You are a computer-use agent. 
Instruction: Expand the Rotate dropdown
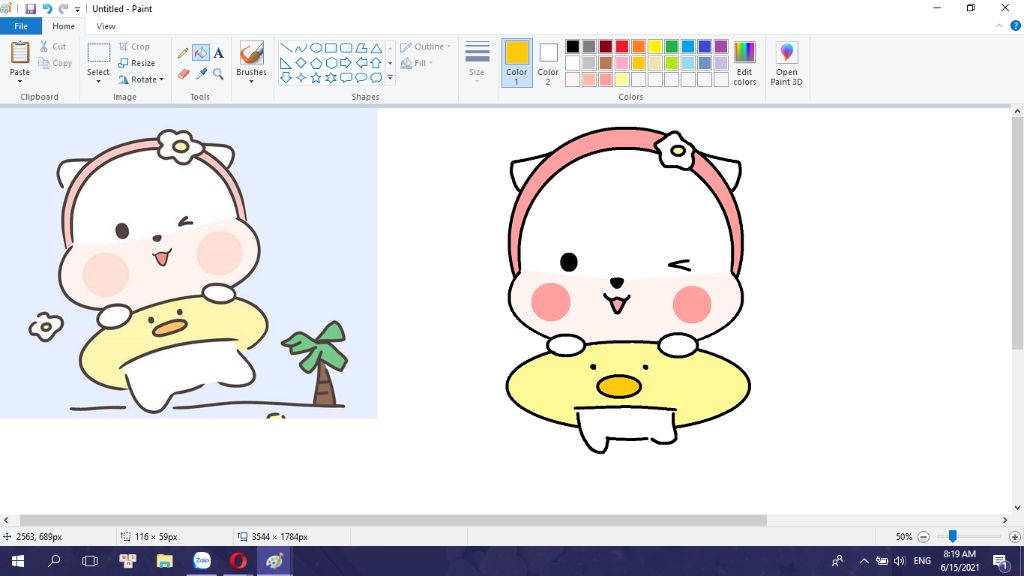pyautogui.click(x=161, y=80)
